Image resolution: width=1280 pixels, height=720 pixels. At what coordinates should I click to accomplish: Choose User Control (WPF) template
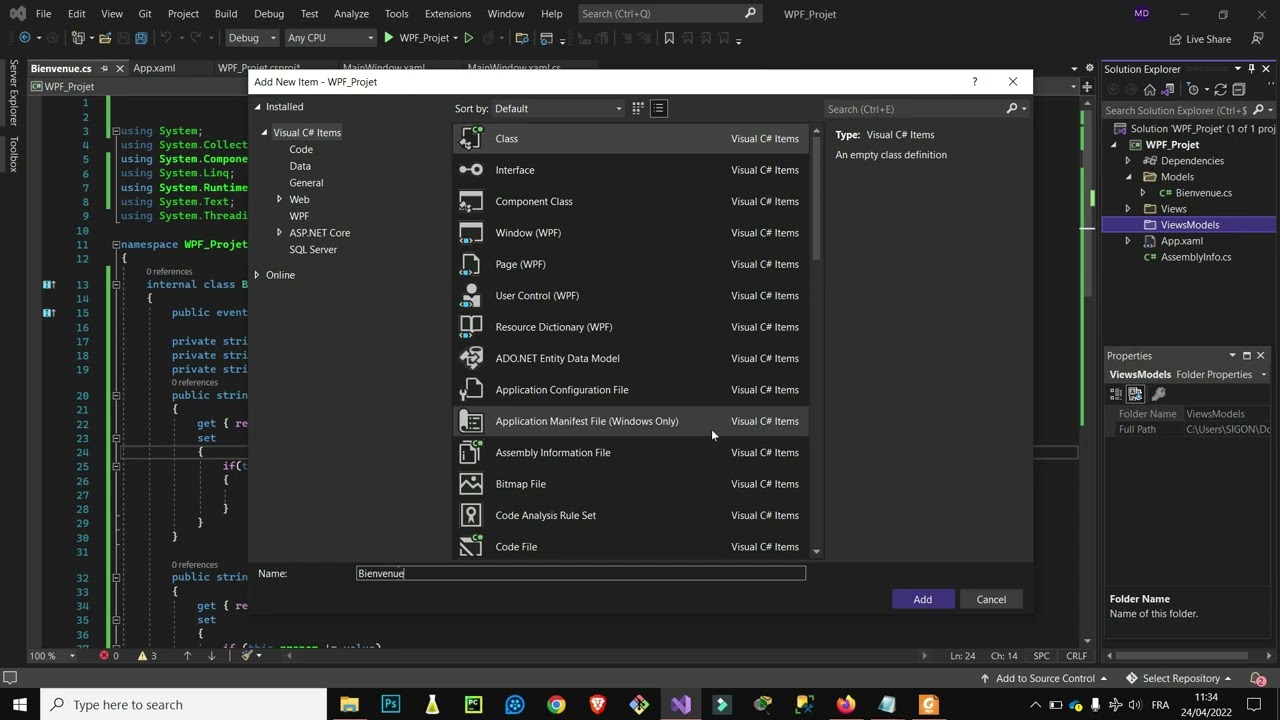click(x=631, y=296)
